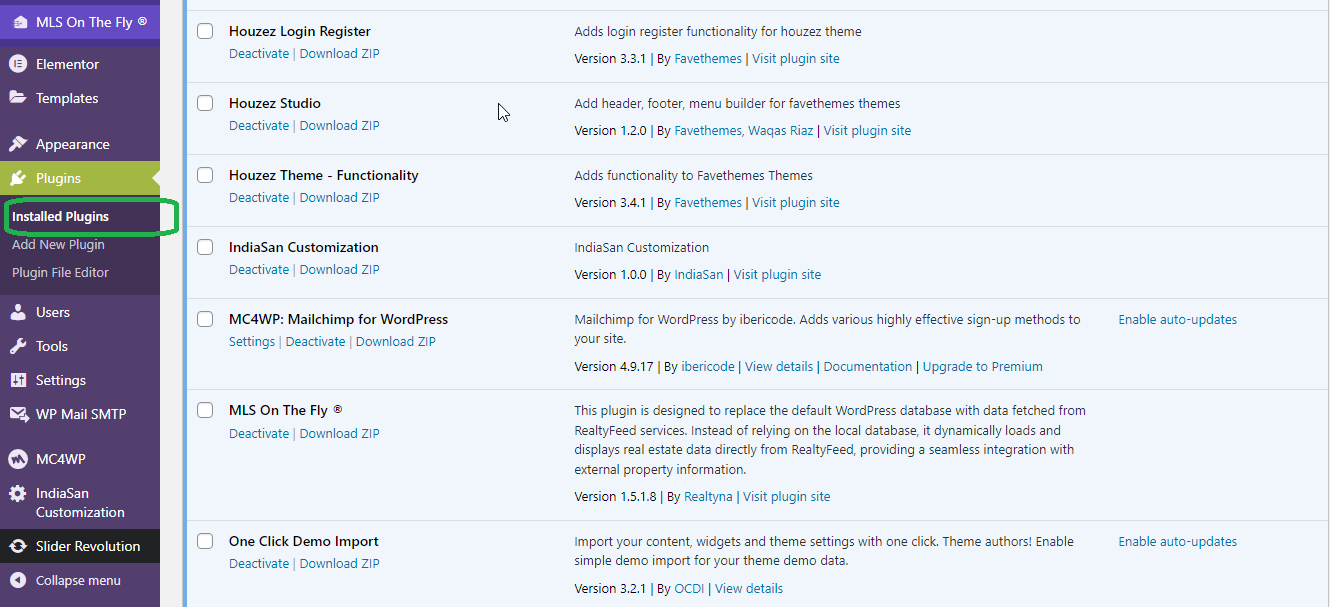Click the Collapse menu arrow icon

tap(18, 580)
